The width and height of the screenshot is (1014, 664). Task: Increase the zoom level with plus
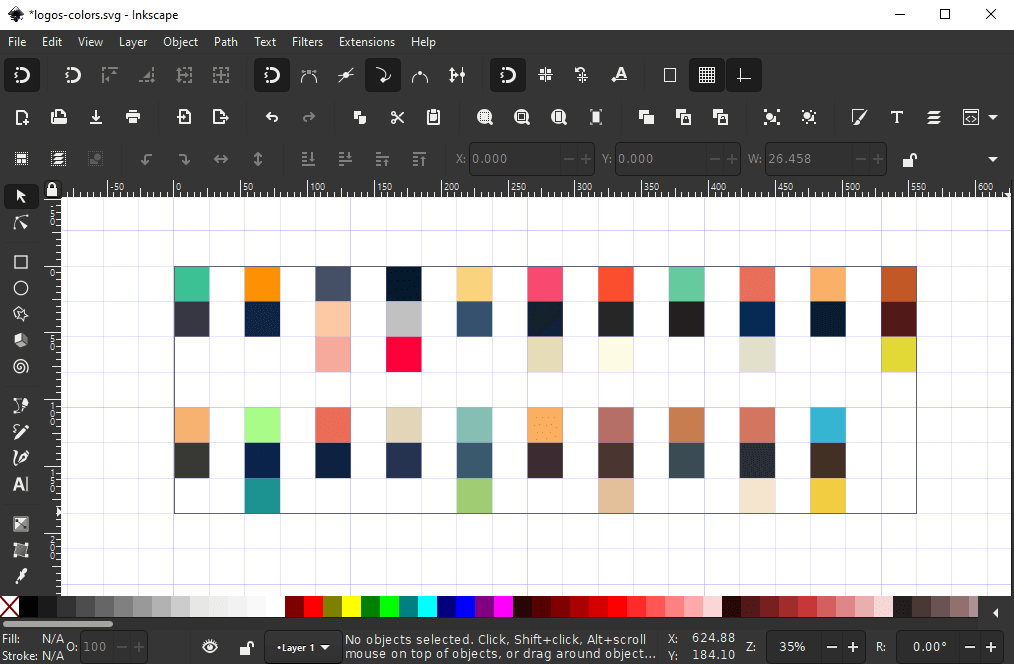(853, 647)
